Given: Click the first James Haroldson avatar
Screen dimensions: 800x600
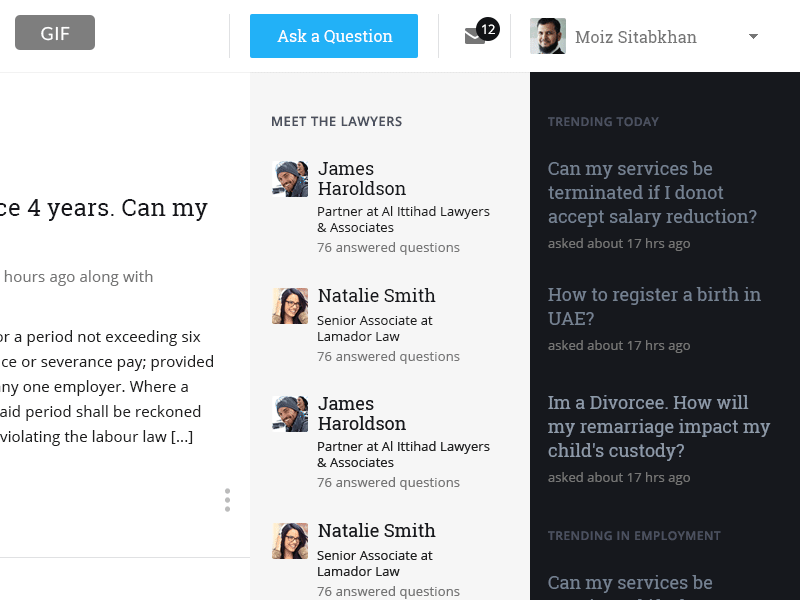Looking at the screenshot, I should 290,179.
